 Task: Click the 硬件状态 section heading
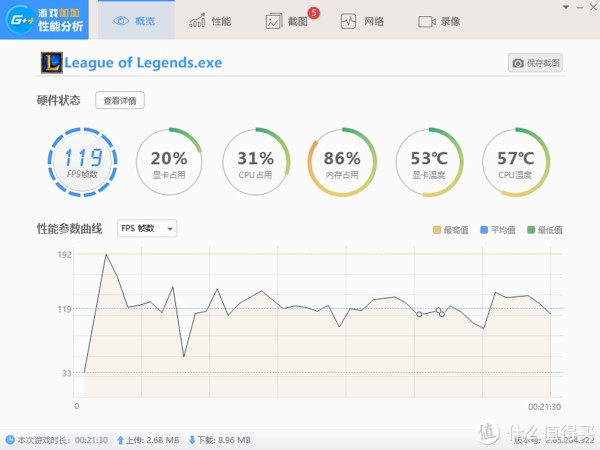59,100
